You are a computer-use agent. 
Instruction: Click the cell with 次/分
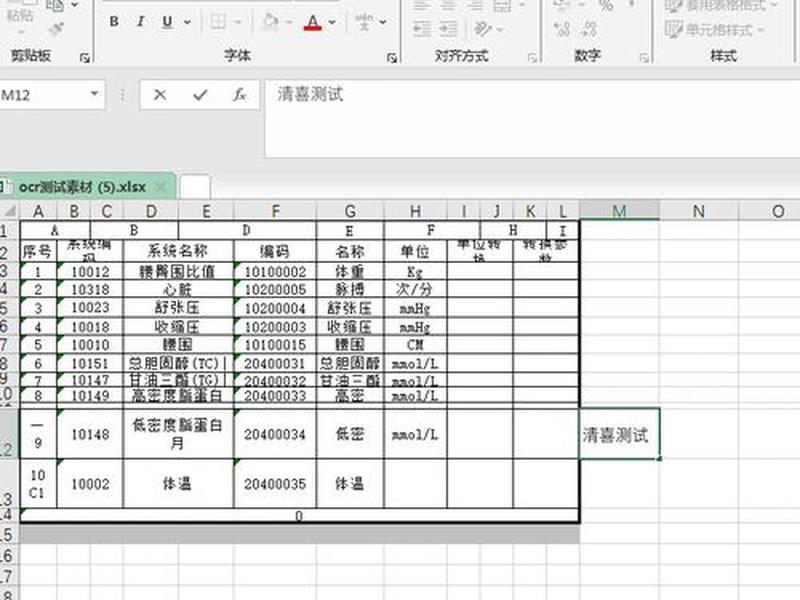coord(415,289)
